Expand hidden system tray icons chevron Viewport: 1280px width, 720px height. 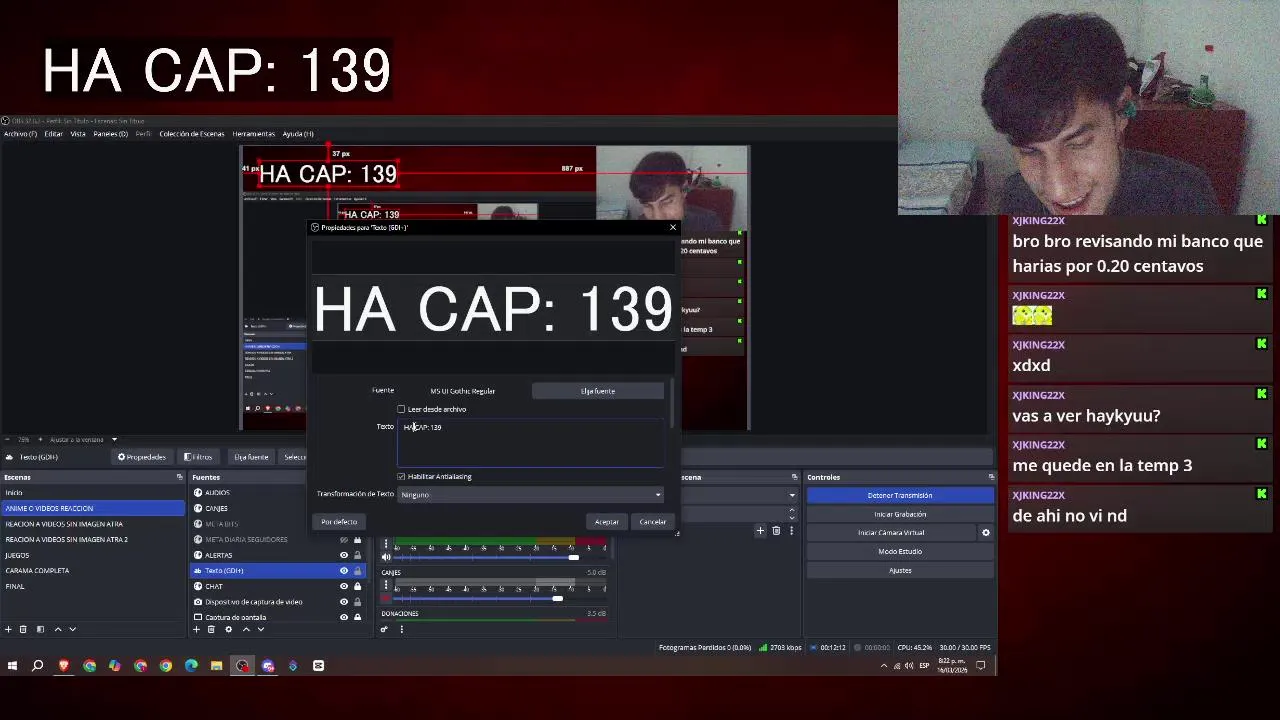(x=883, y=665)
